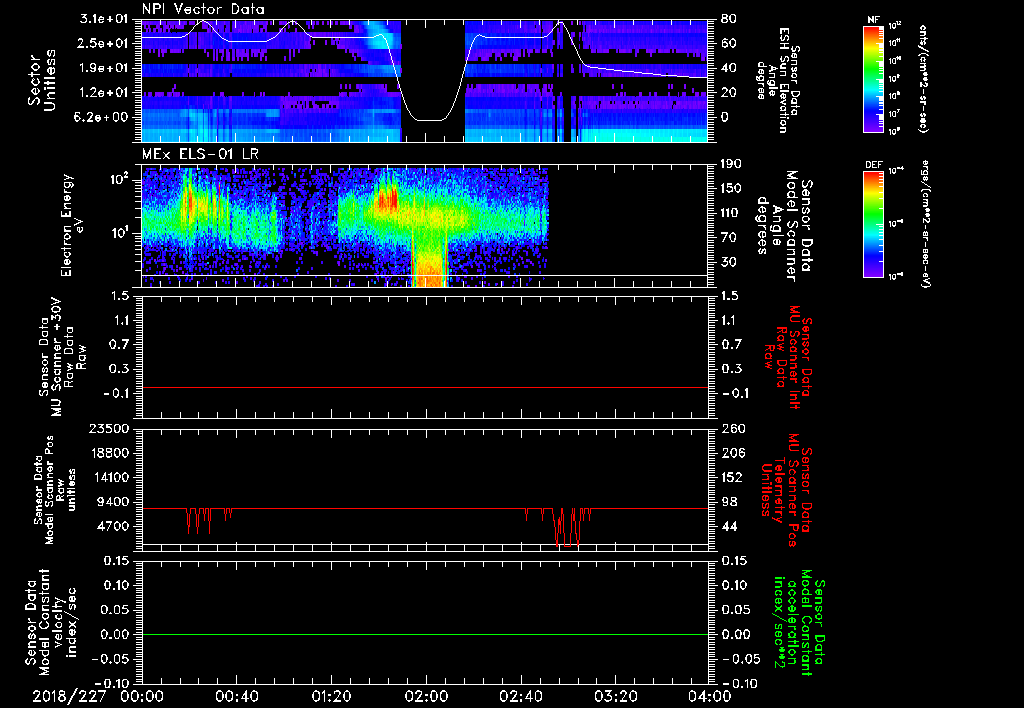
Task: Click the 98 telemetry axis value
Action: click(729, 502)
